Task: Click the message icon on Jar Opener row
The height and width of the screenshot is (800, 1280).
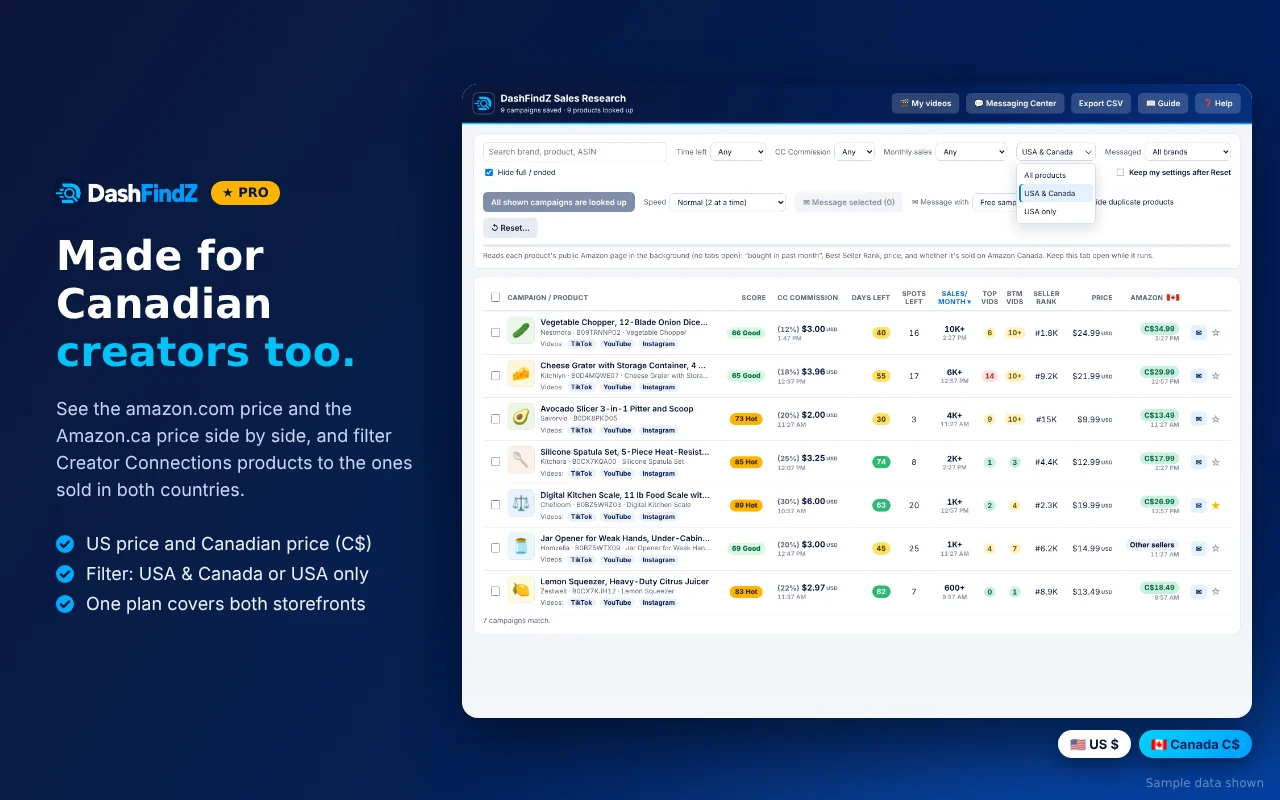Action: (1198, 548)
